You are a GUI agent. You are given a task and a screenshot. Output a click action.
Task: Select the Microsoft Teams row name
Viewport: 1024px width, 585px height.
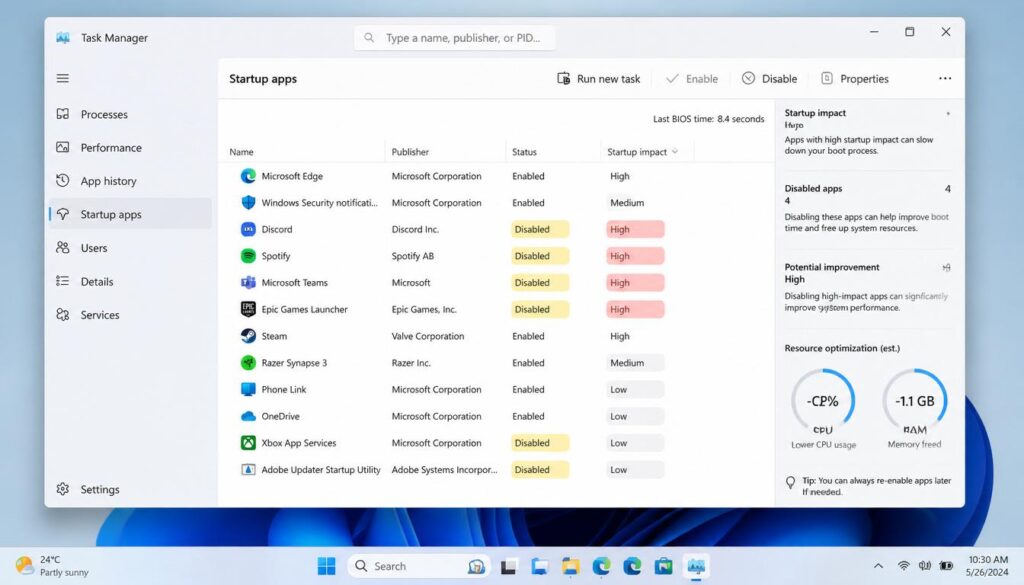[295, 283]
